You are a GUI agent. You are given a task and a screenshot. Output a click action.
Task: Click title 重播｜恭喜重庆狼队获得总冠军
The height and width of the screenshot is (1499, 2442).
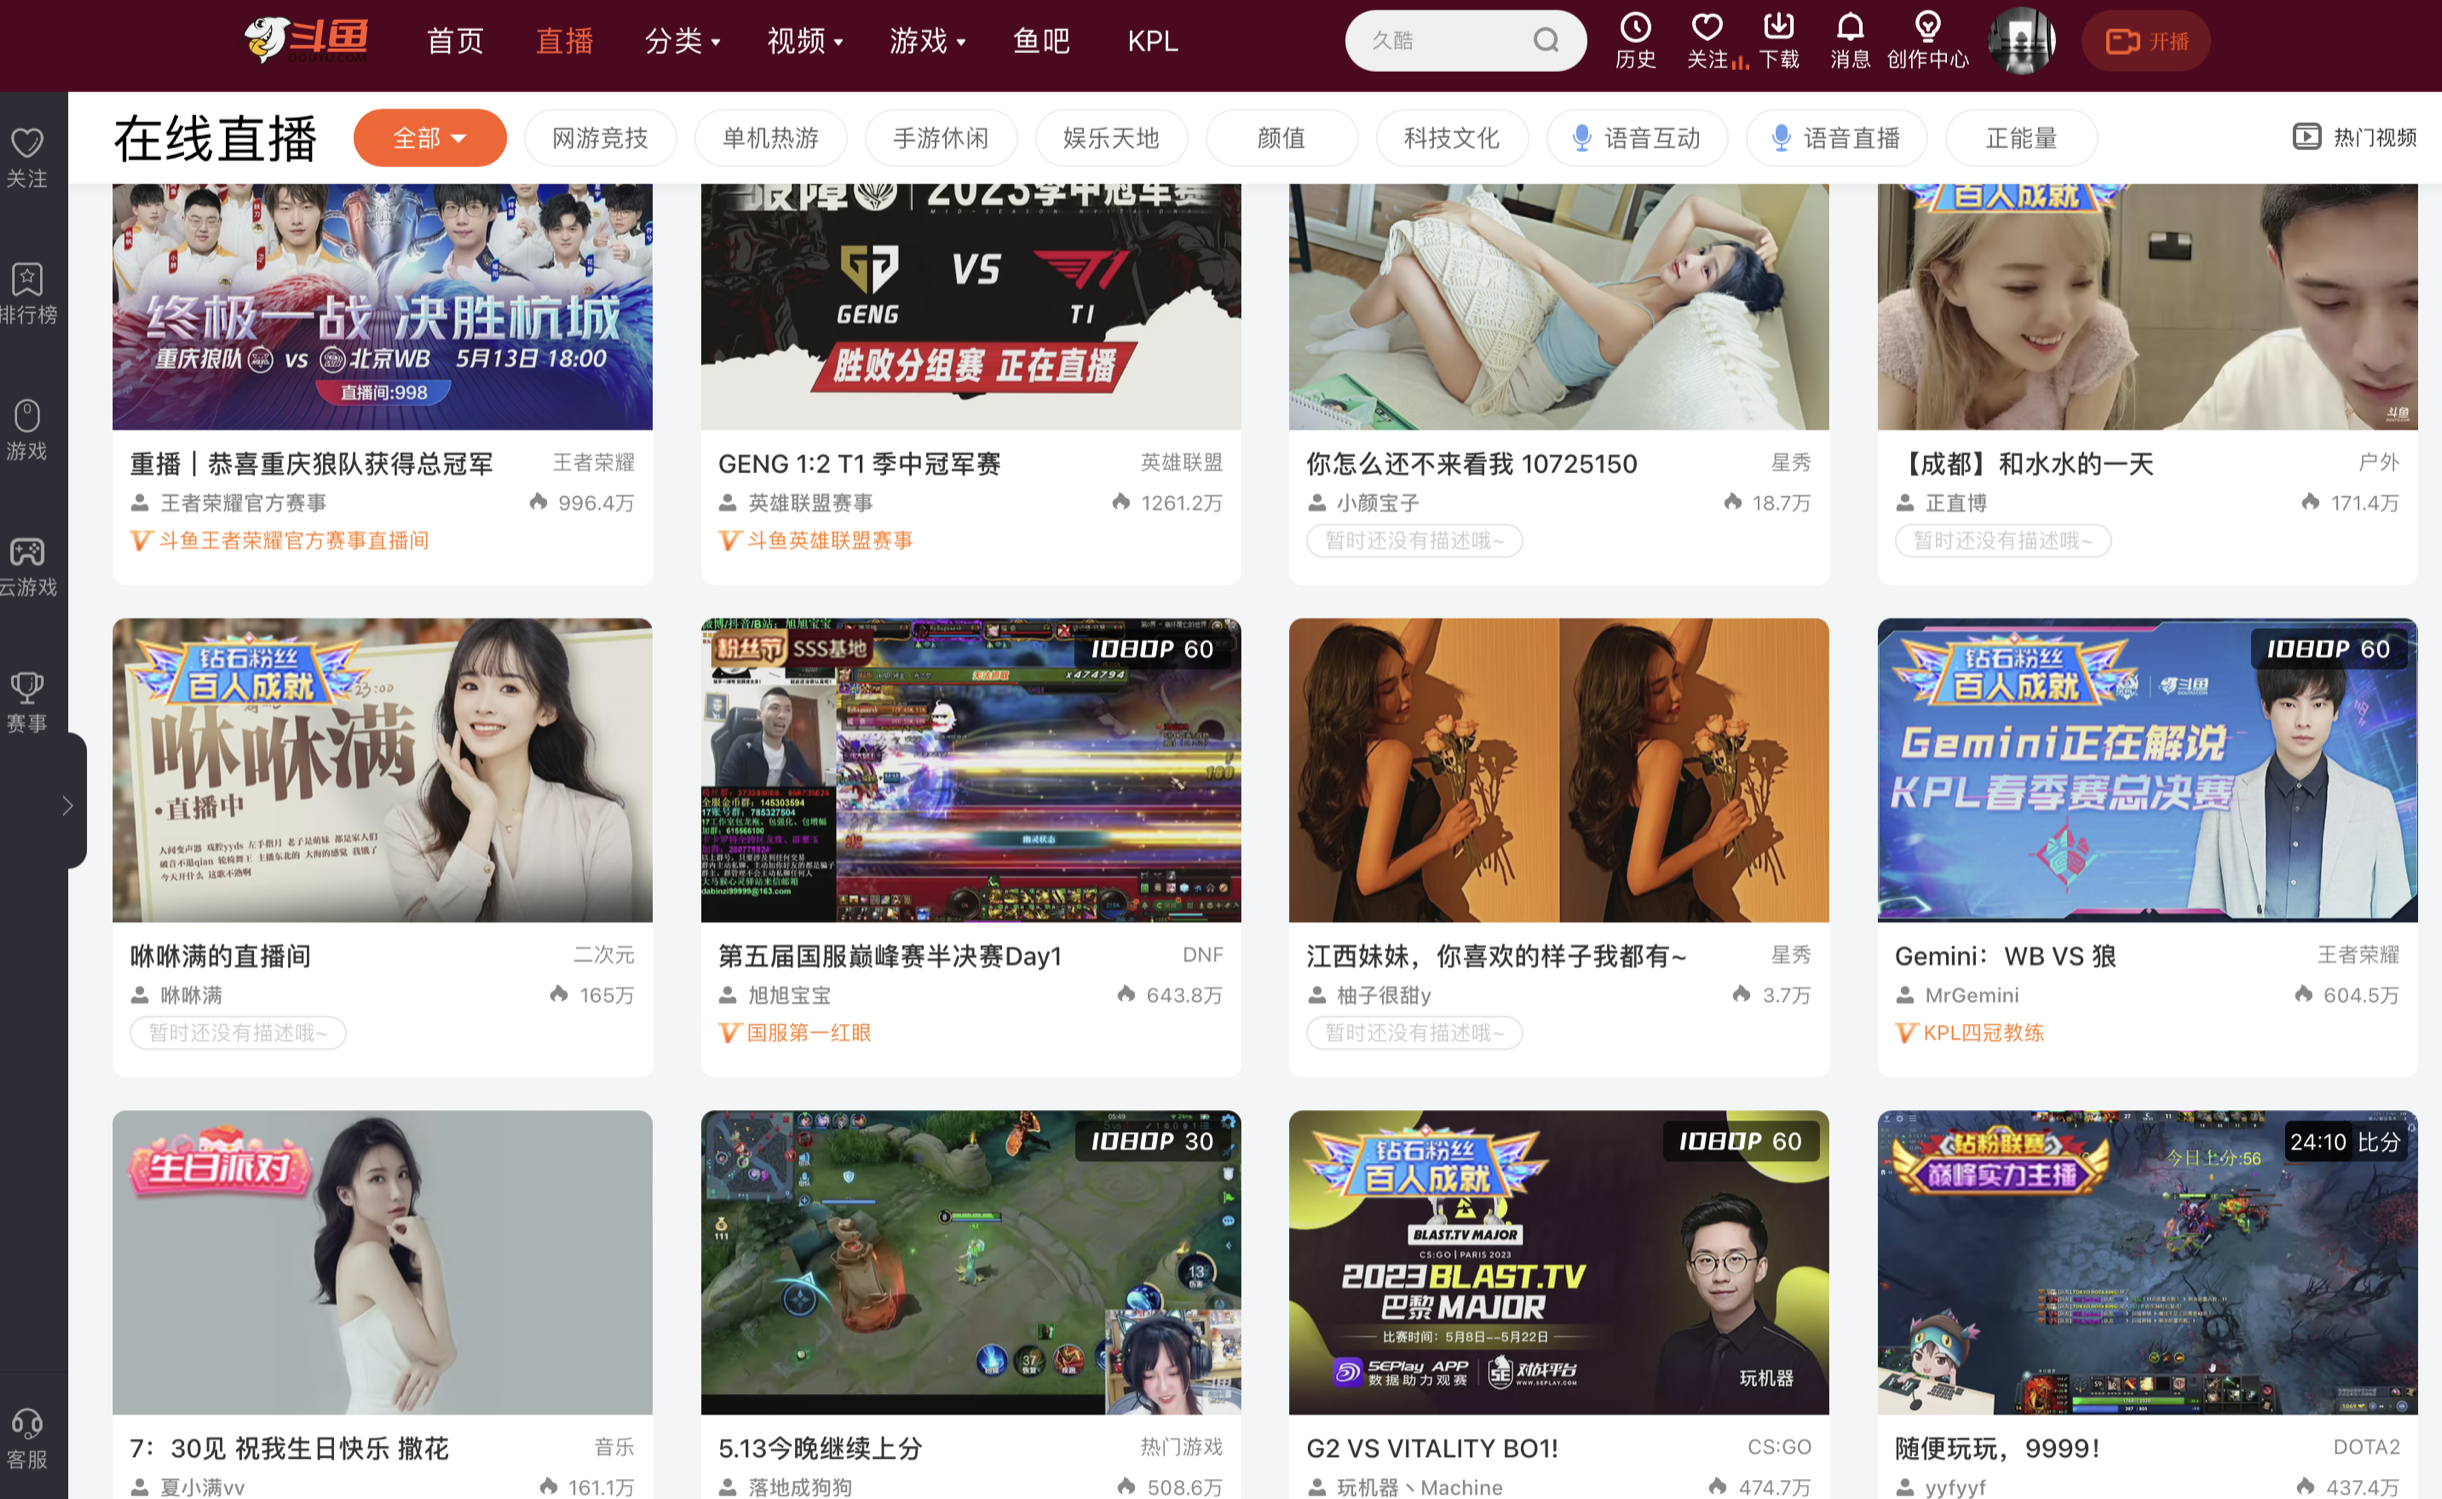pos(311,463)
